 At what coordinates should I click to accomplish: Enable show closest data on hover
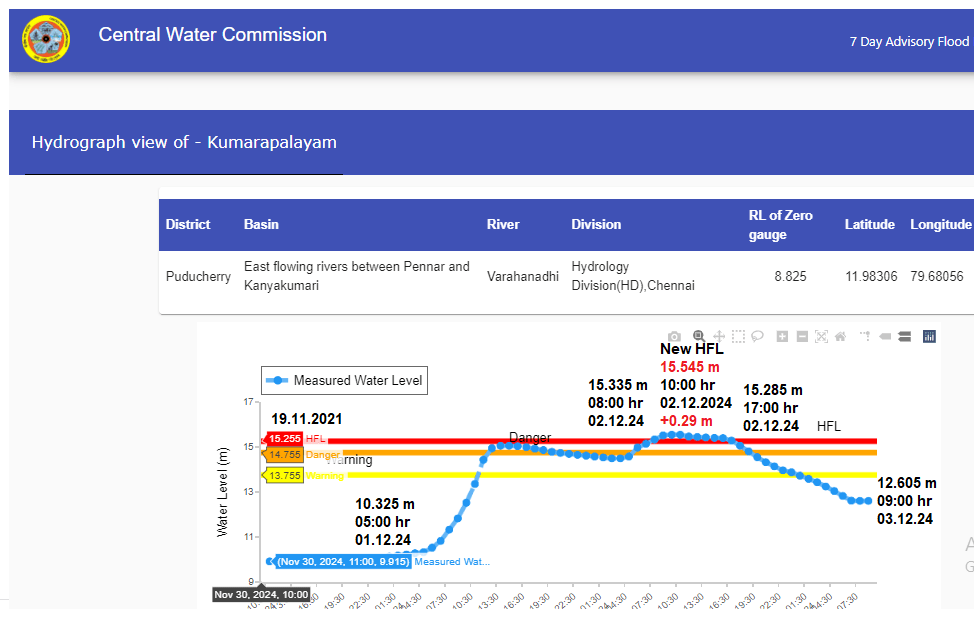[885, 337]
